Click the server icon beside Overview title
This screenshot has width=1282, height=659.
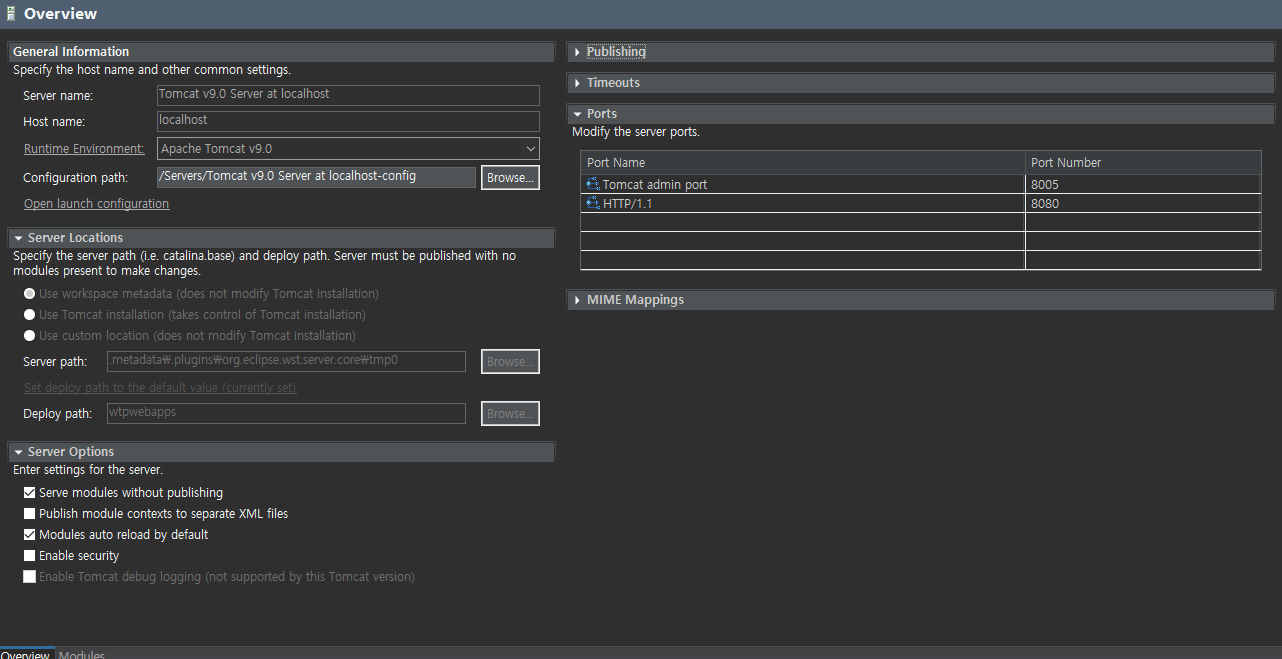point(11,14)
